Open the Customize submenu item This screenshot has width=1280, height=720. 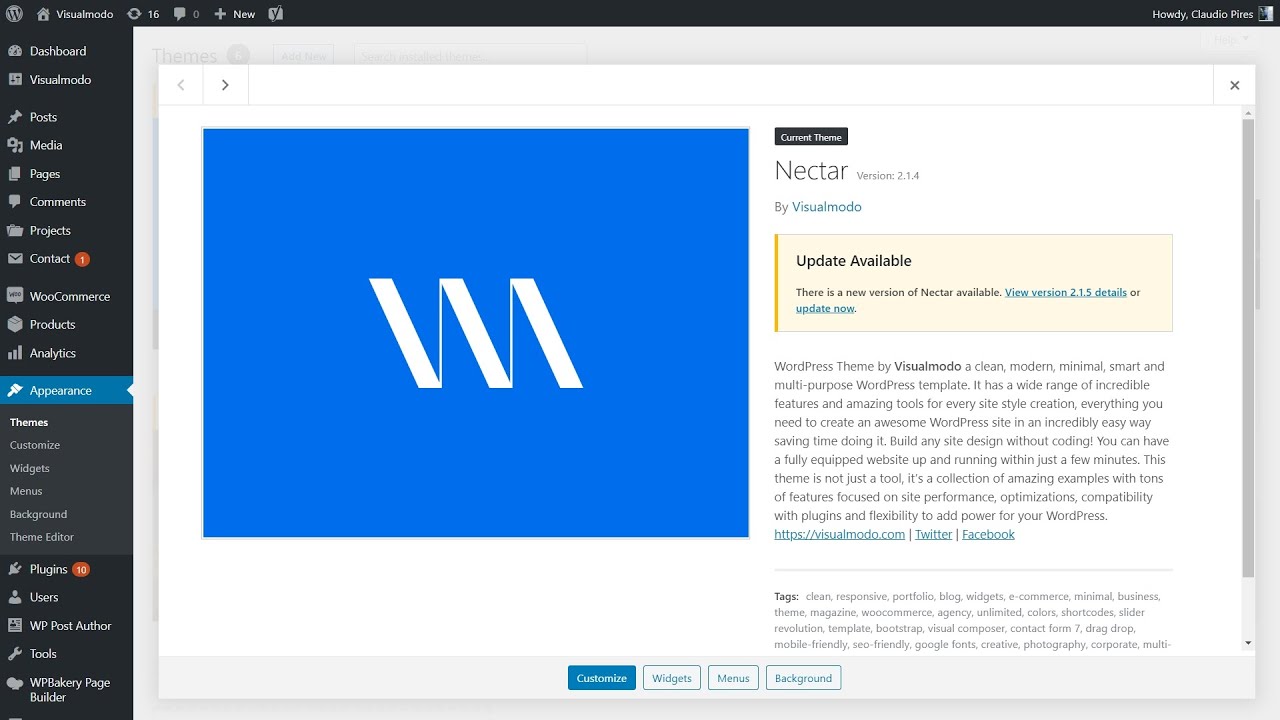35,445
